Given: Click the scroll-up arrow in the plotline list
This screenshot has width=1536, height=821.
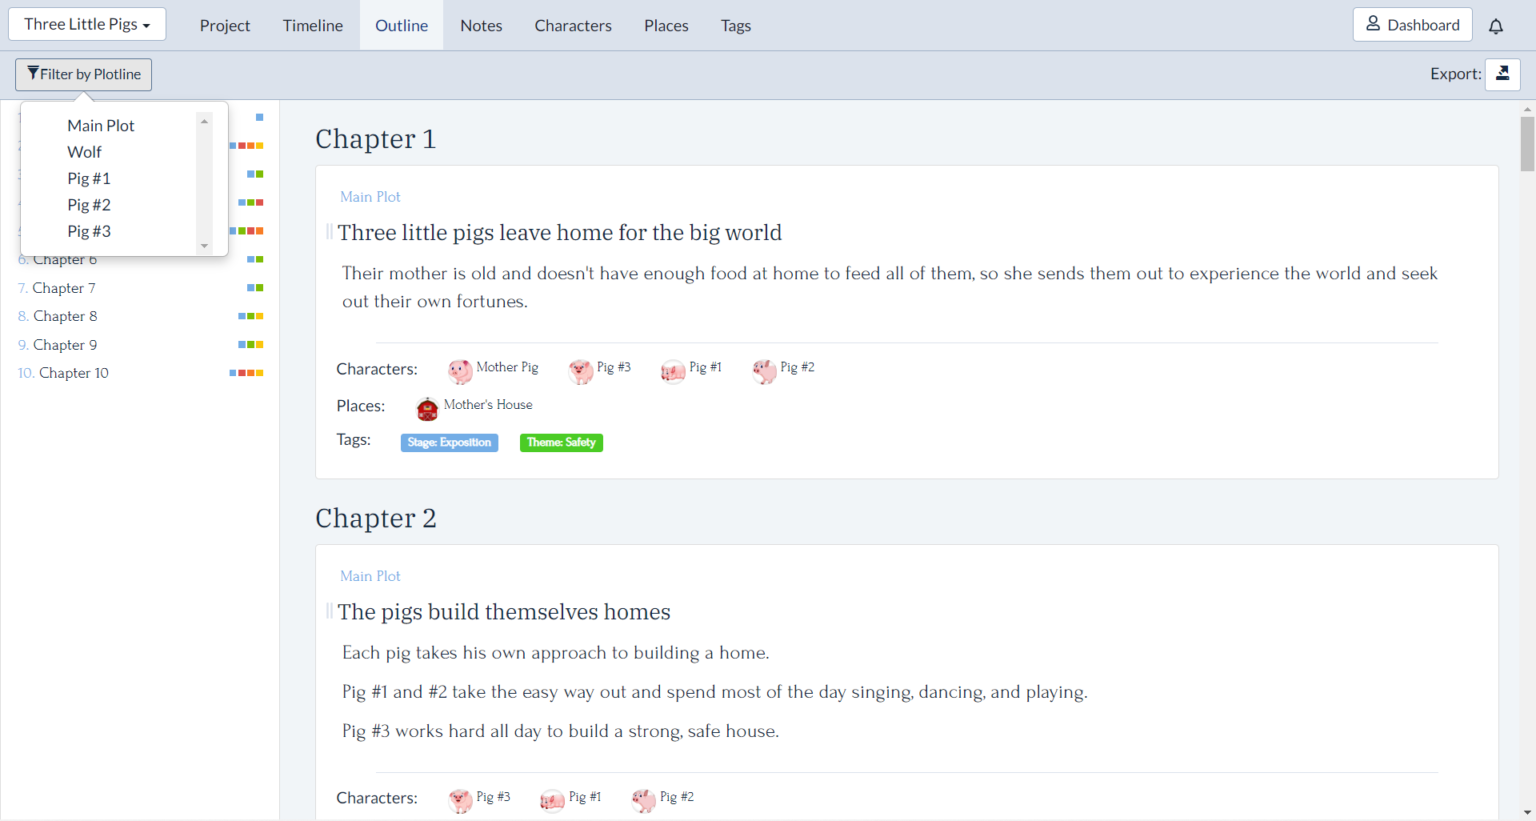Looking at the screenshot, I should coord(204,122).
